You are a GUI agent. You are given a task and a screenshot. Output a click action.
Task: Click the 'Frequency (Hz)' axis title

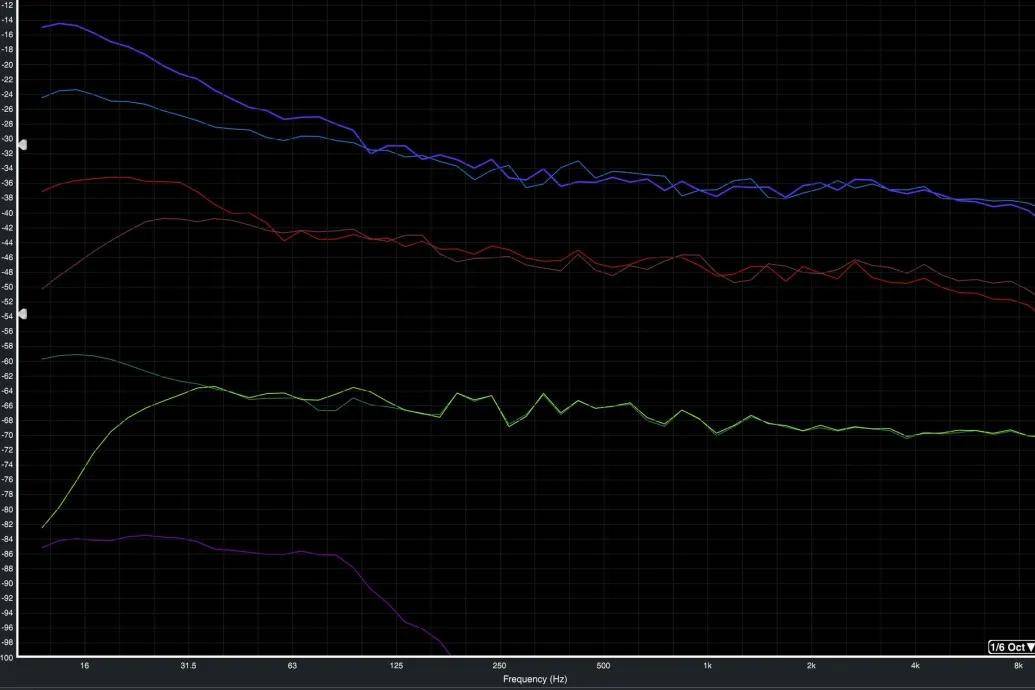(x=535, y=679)
